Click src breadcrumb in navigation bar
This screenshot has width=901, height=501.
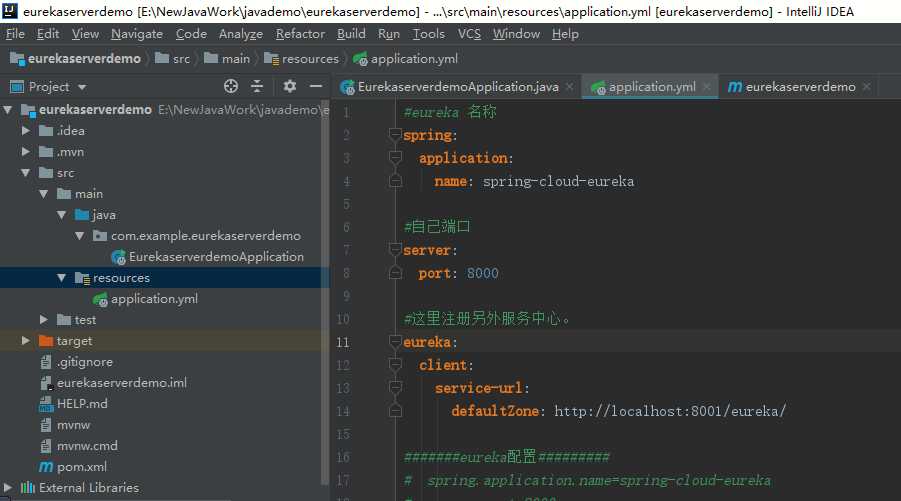(x=173, y=59)
